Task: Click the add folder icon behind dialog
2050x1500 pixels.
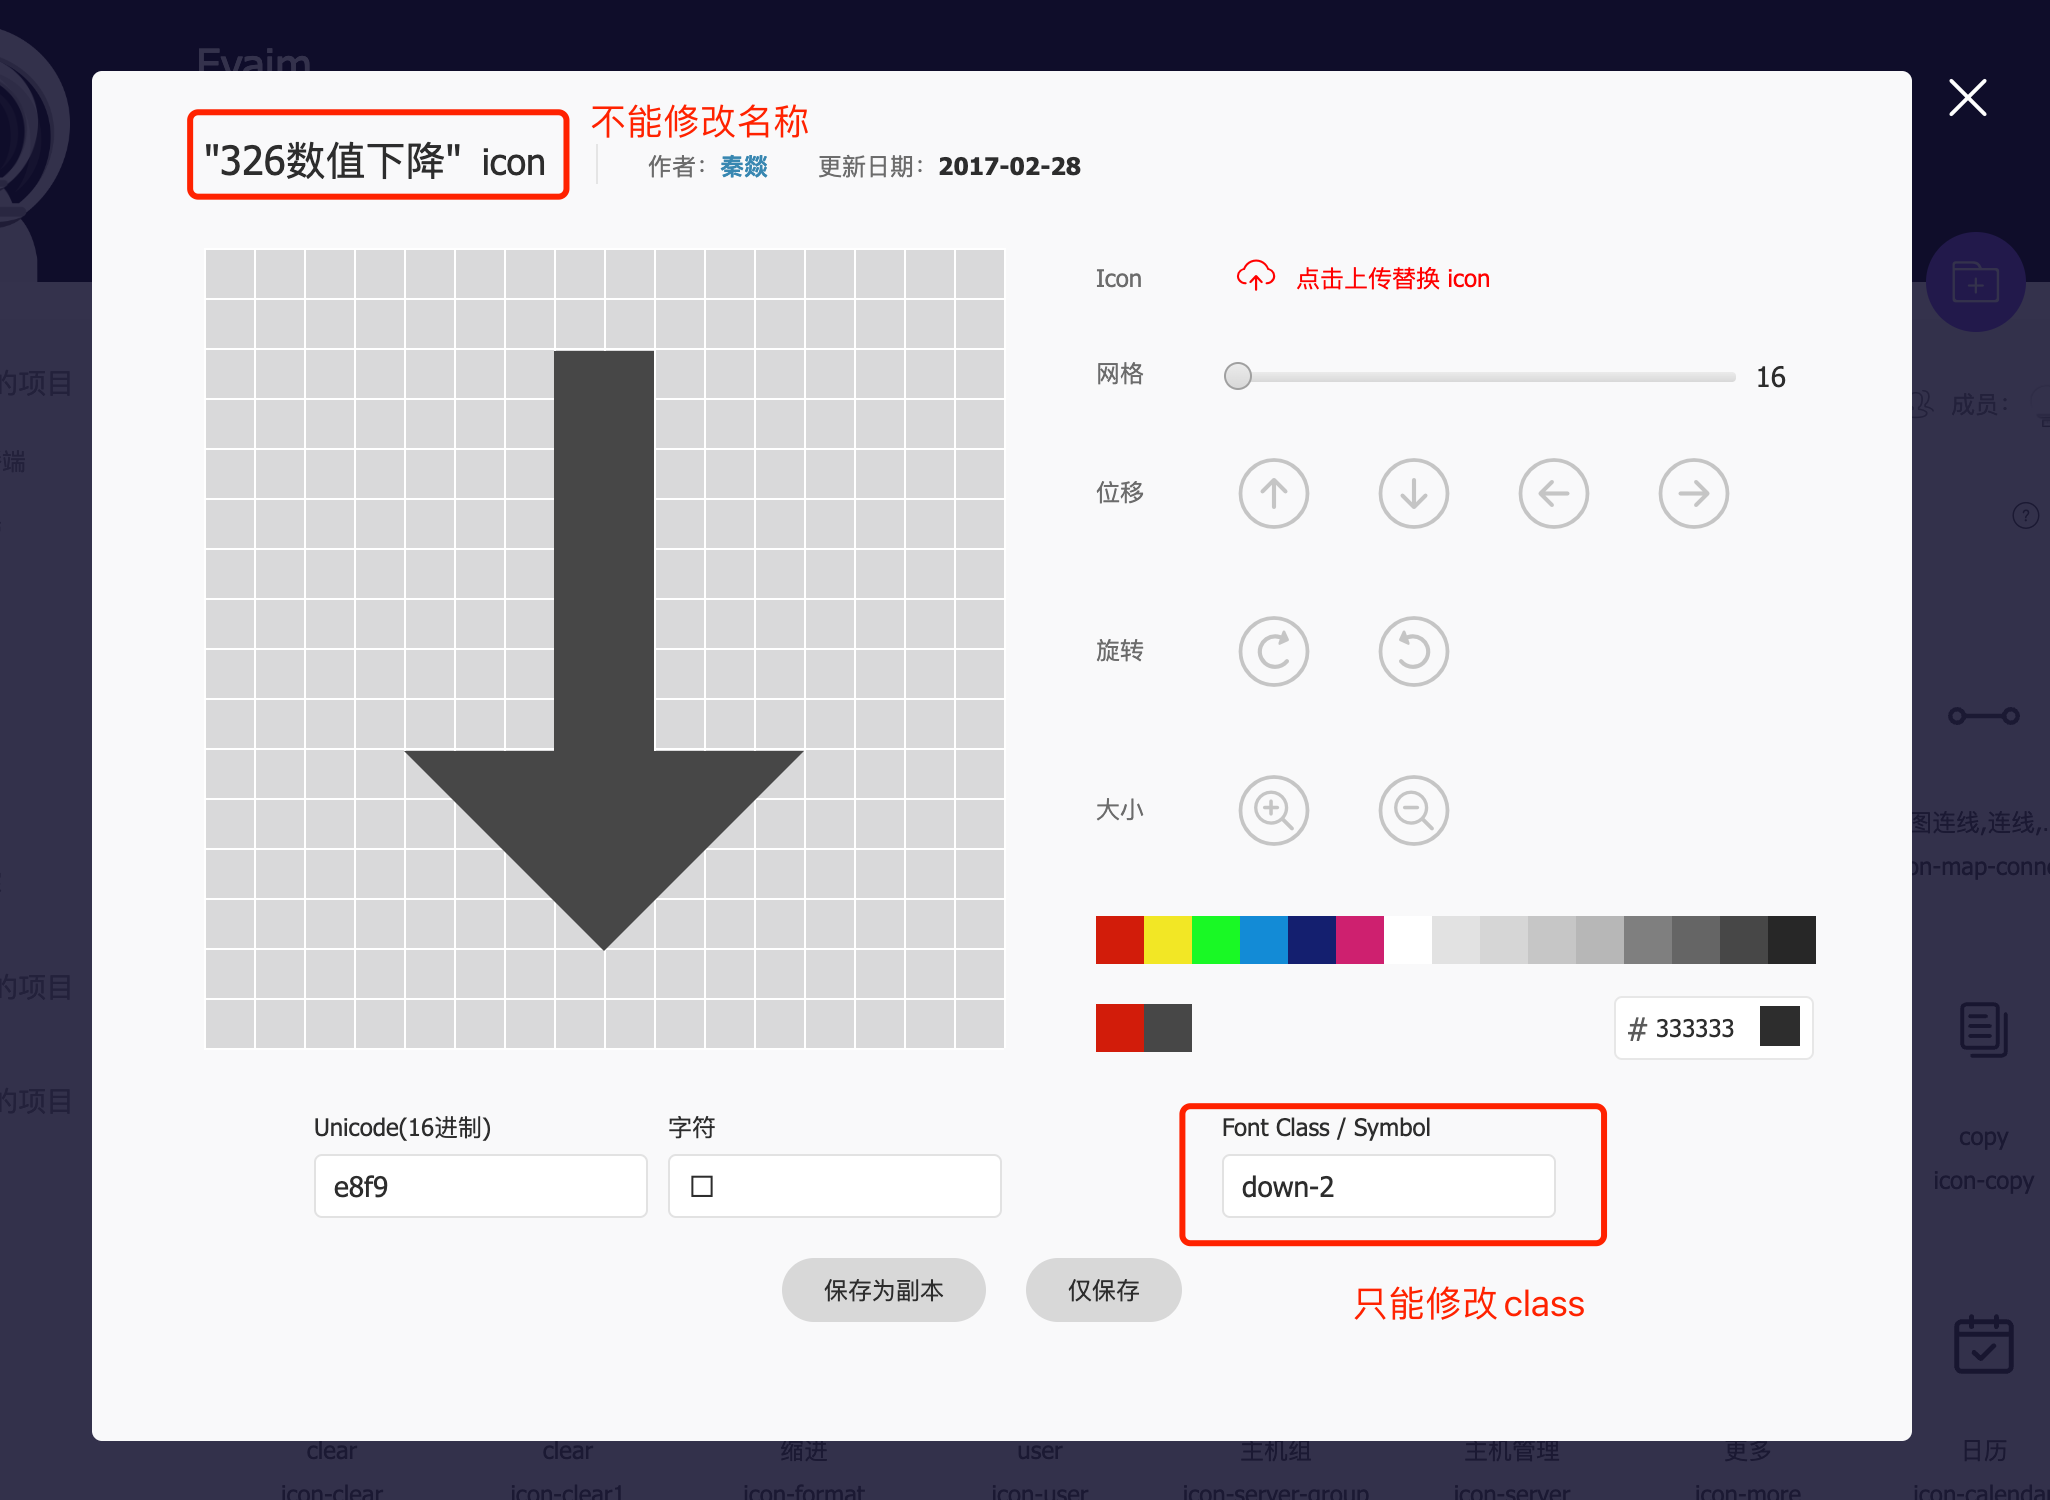Action: [x=1975, y=283]
